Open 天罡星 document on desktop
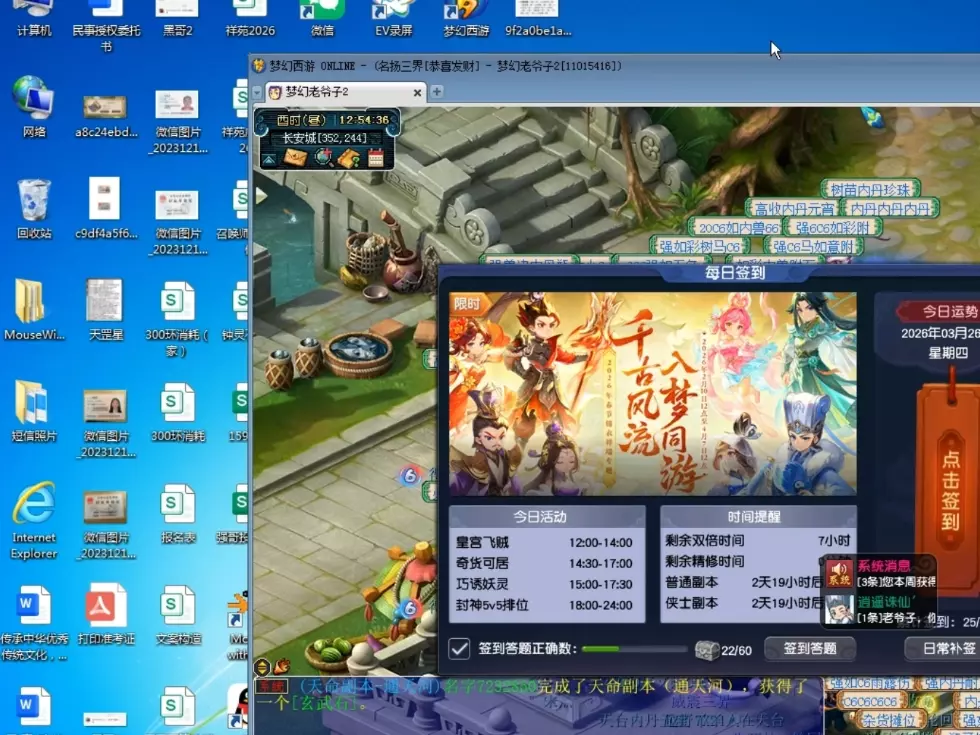This screenshot has width=980, height=735. tap(106, 310)
